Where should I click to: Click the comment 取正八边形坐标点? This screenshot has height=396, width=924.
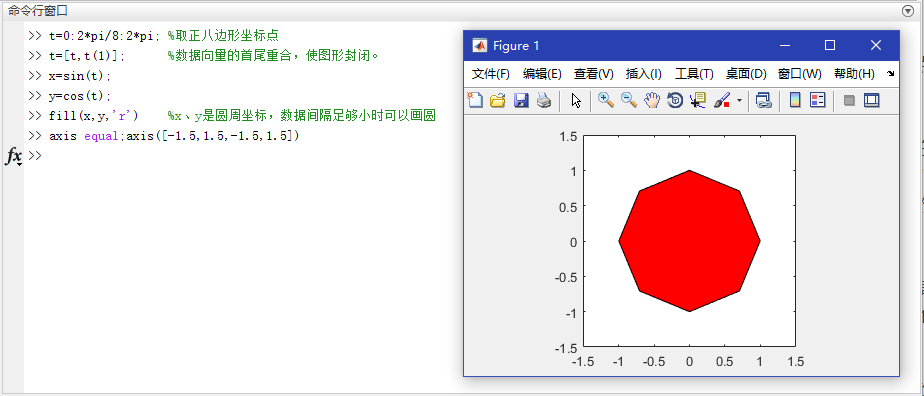click(227, 36)
